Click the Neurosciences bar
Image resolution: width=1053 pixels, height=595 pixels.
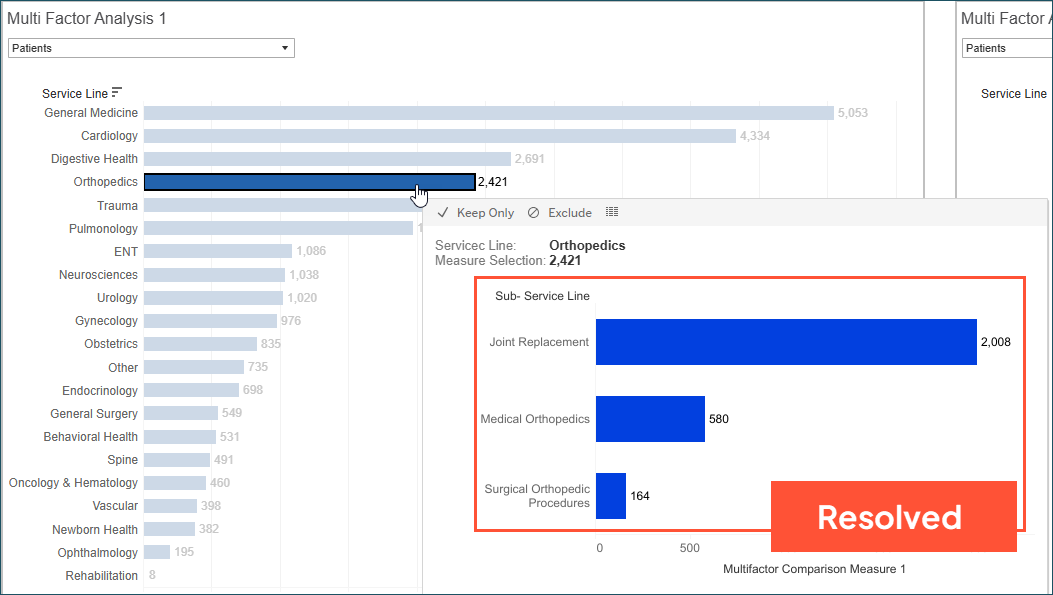point(215,275)
